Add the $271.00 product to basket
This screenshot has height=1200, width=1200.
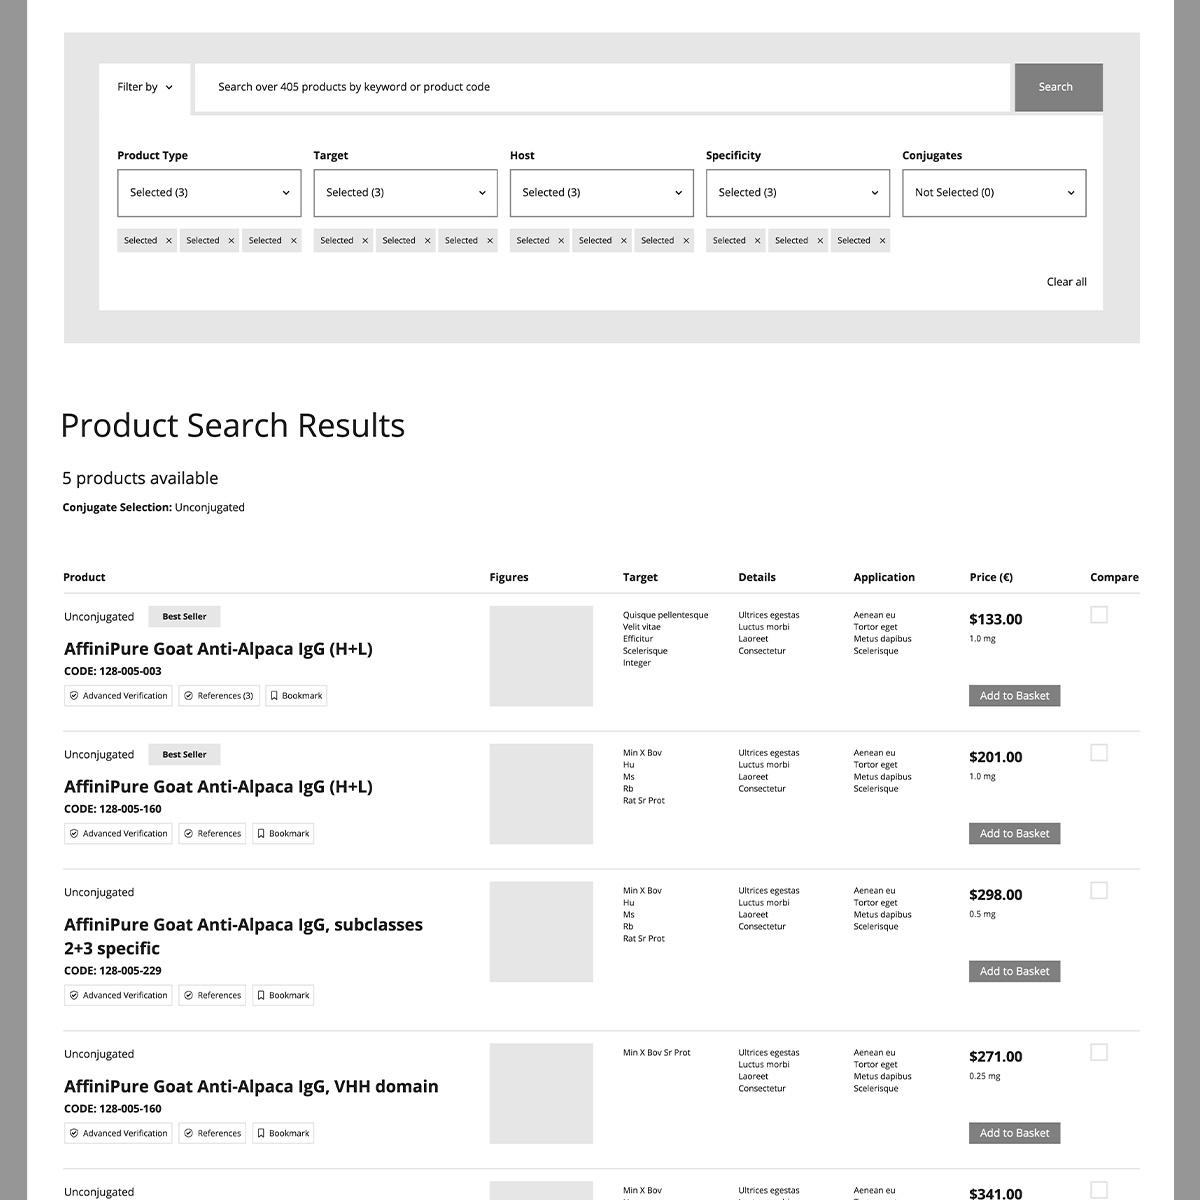[1014, 1134]
